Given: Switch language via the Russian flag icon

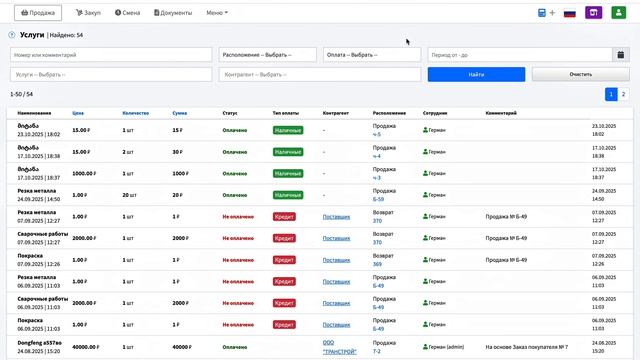Looking at the screenshot, I should click(570, 13).
